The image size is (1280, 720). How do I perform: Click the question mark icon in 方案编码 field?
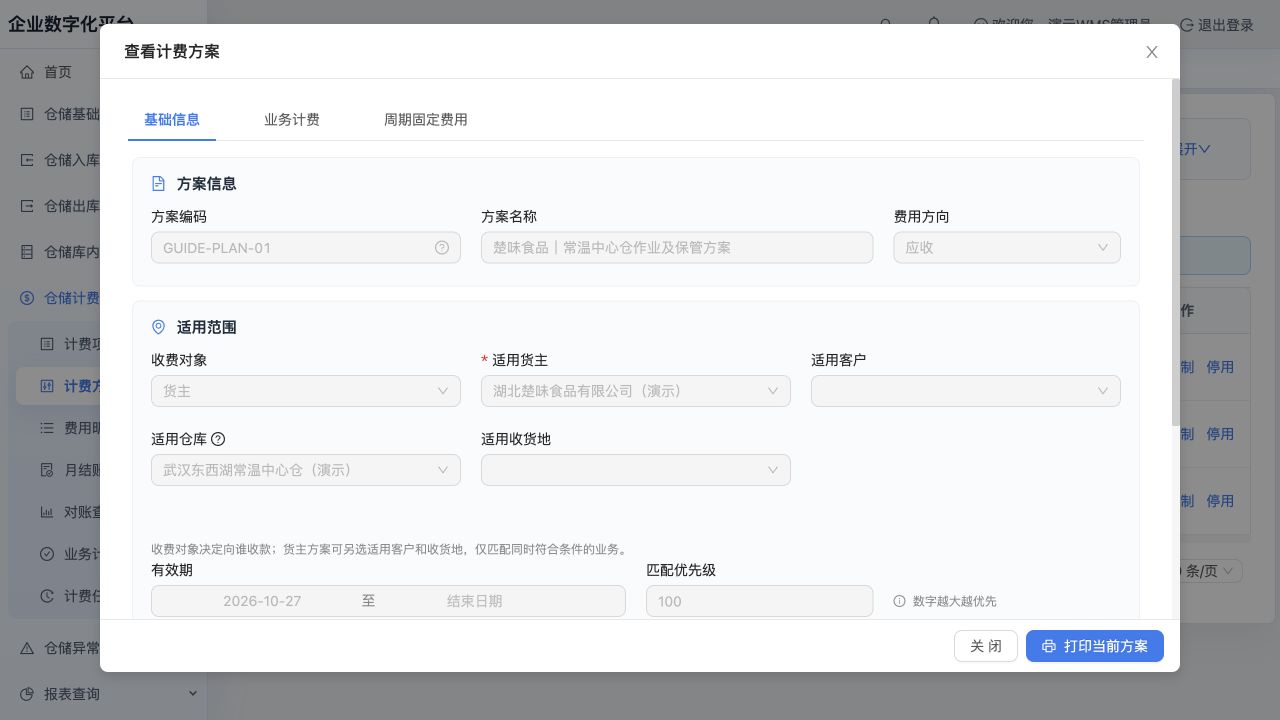[442, 248]
